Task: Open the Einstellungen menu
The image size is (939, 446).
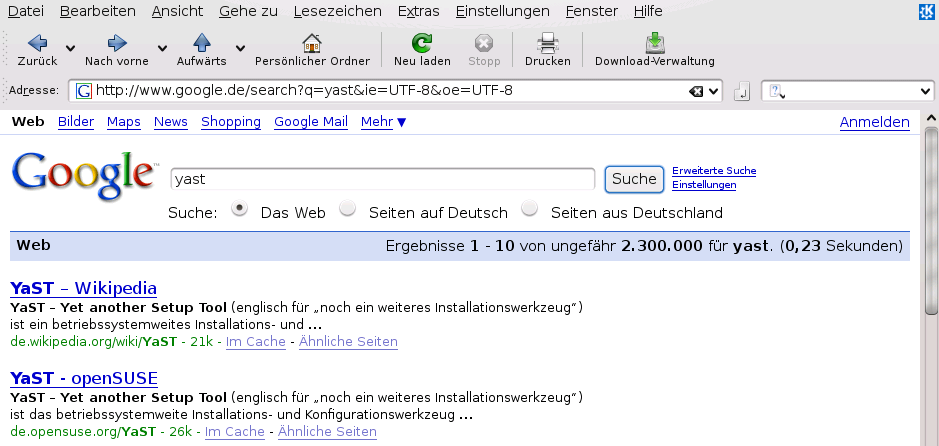Action: (x=502, y=11)
